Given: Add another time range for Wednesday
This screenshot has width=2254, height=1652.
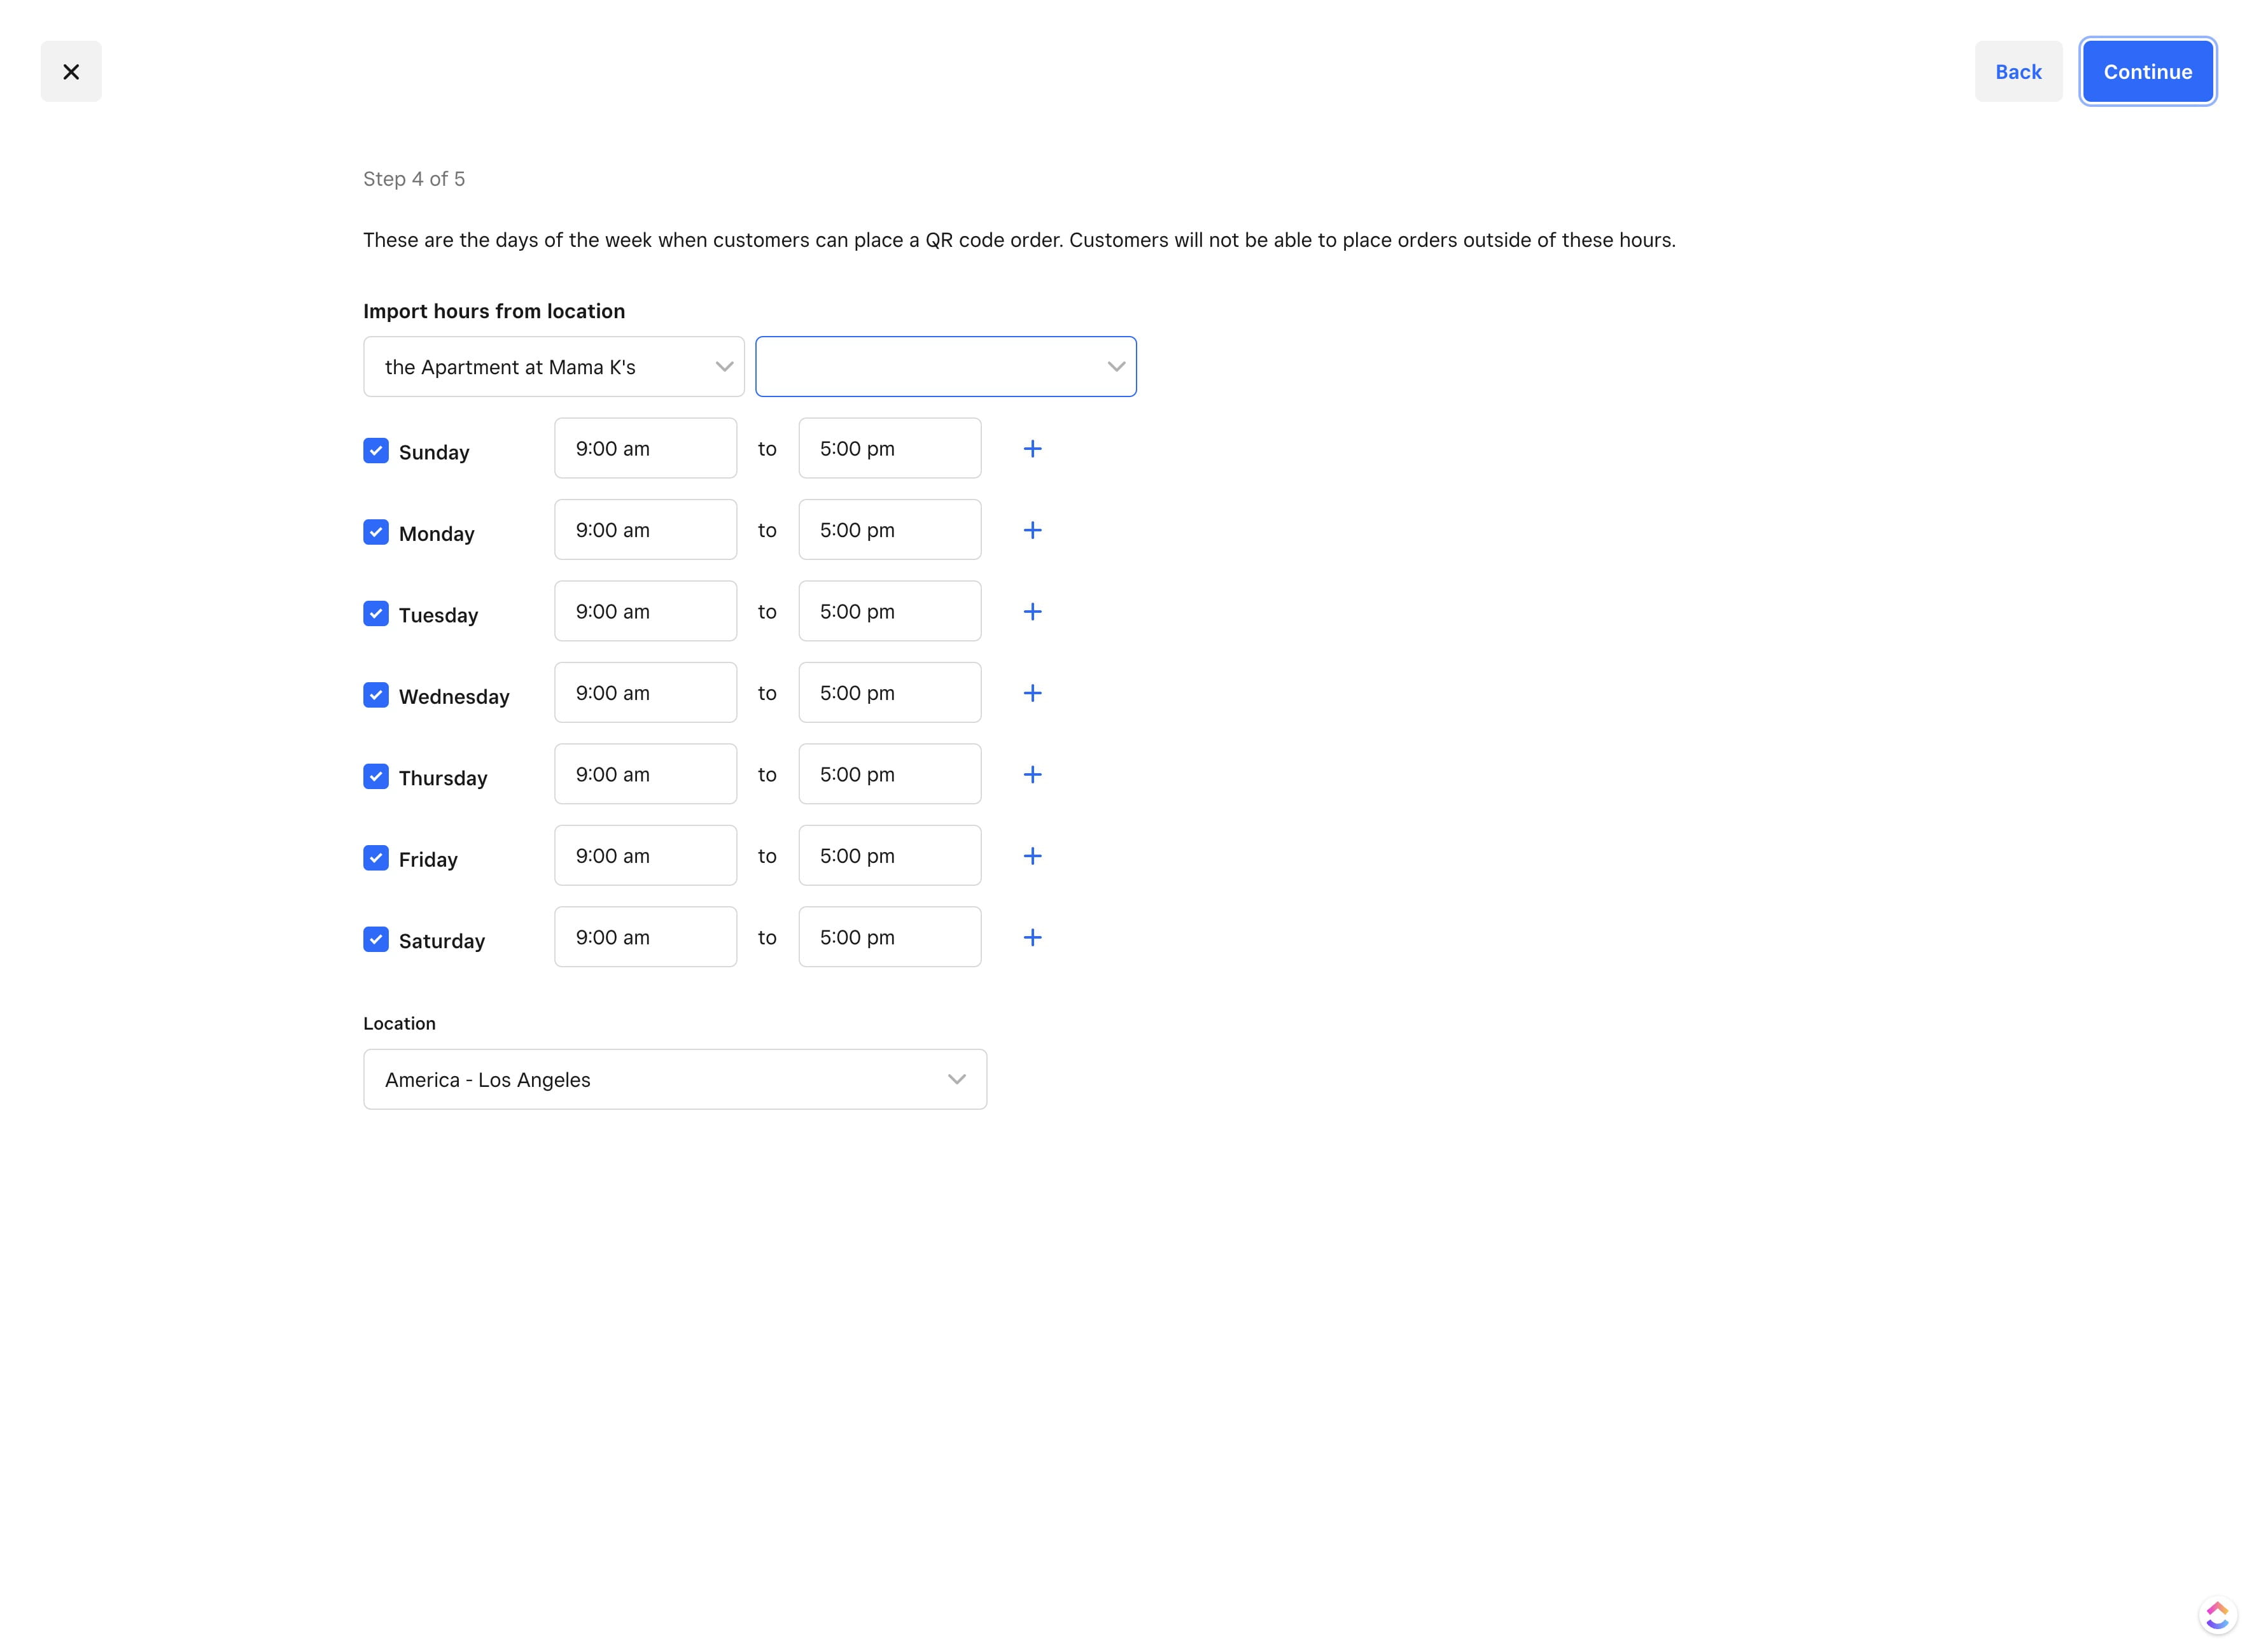Looking at the screenshot, I should click(1033, 692).
